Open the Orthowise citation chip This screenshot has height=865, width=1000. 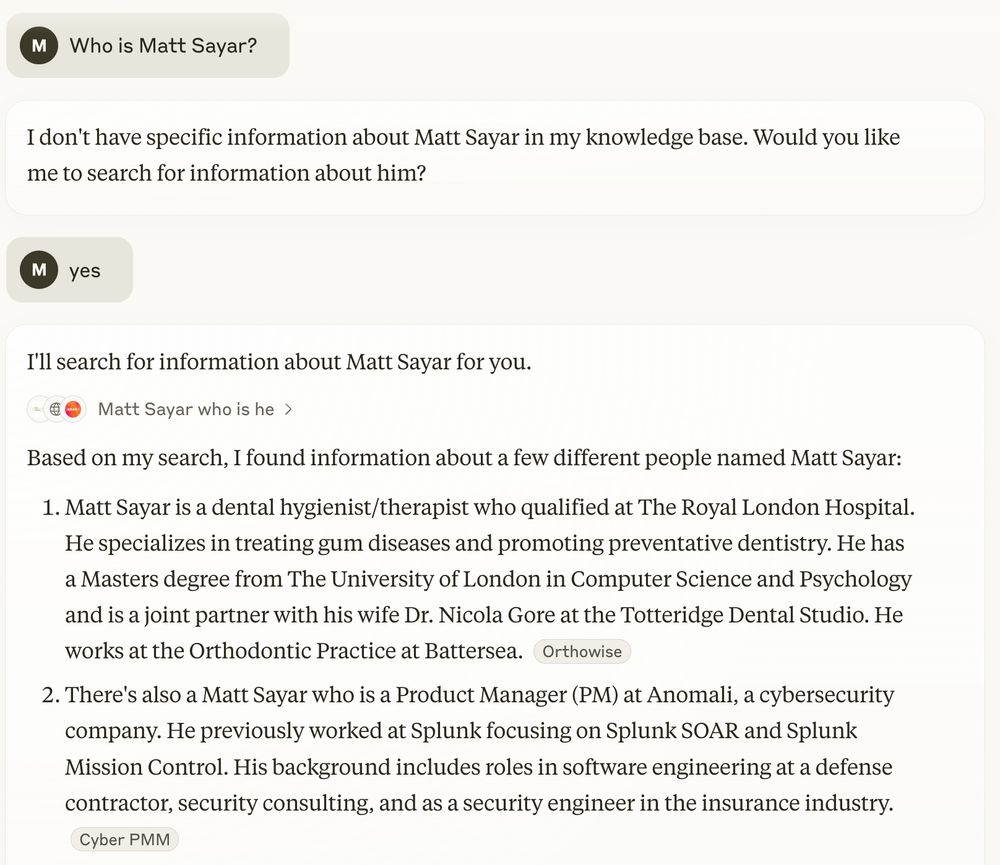tap(582, 651)
